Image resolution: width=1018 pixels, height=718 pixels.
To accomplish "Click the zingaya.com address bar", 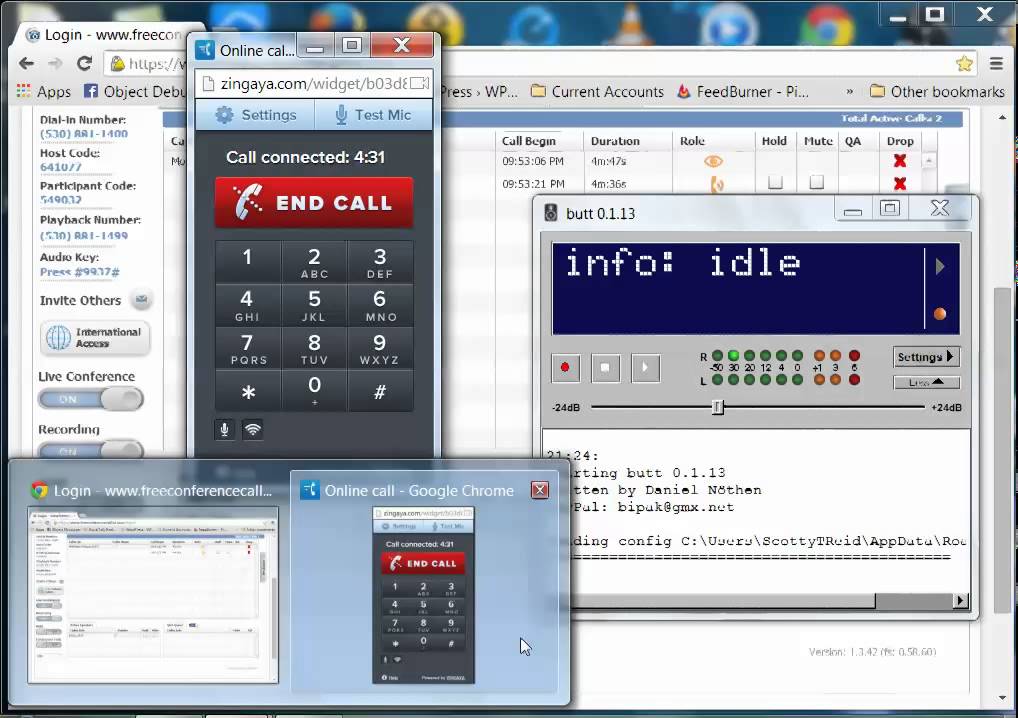I will pos(314,84).
